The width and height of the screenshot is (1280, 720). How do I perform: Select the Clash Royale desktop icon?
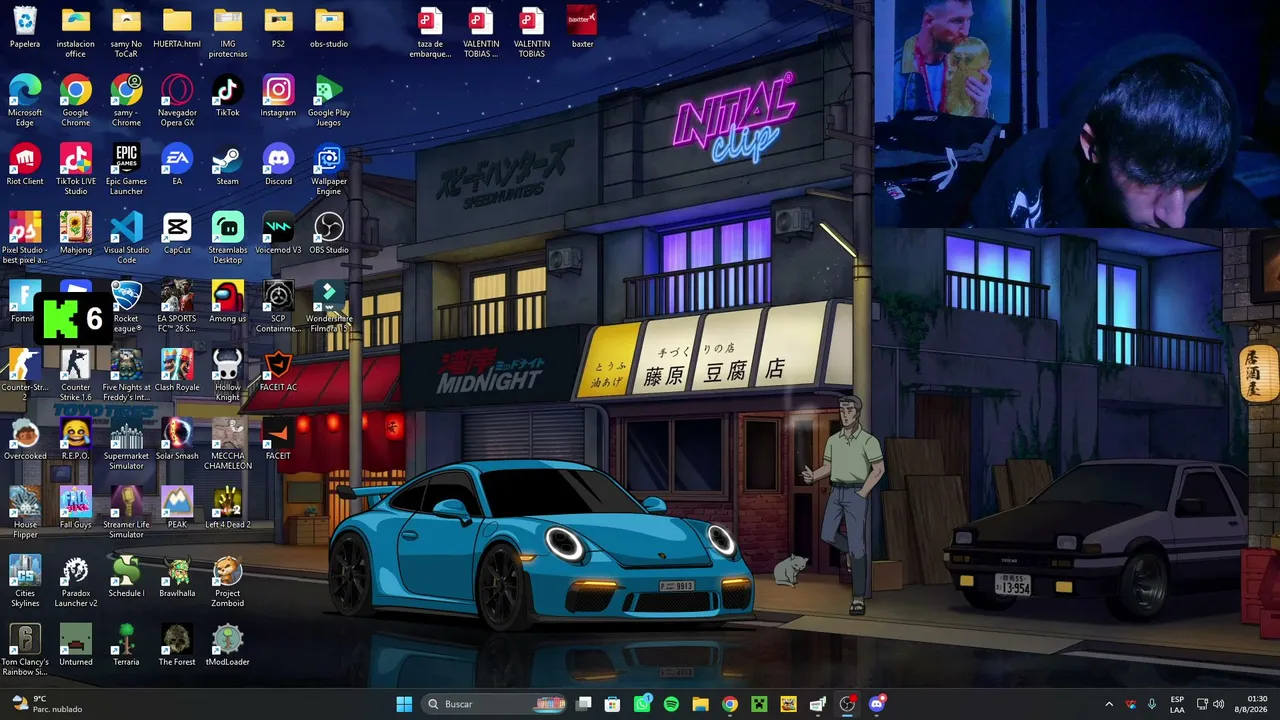coord(177,371)
